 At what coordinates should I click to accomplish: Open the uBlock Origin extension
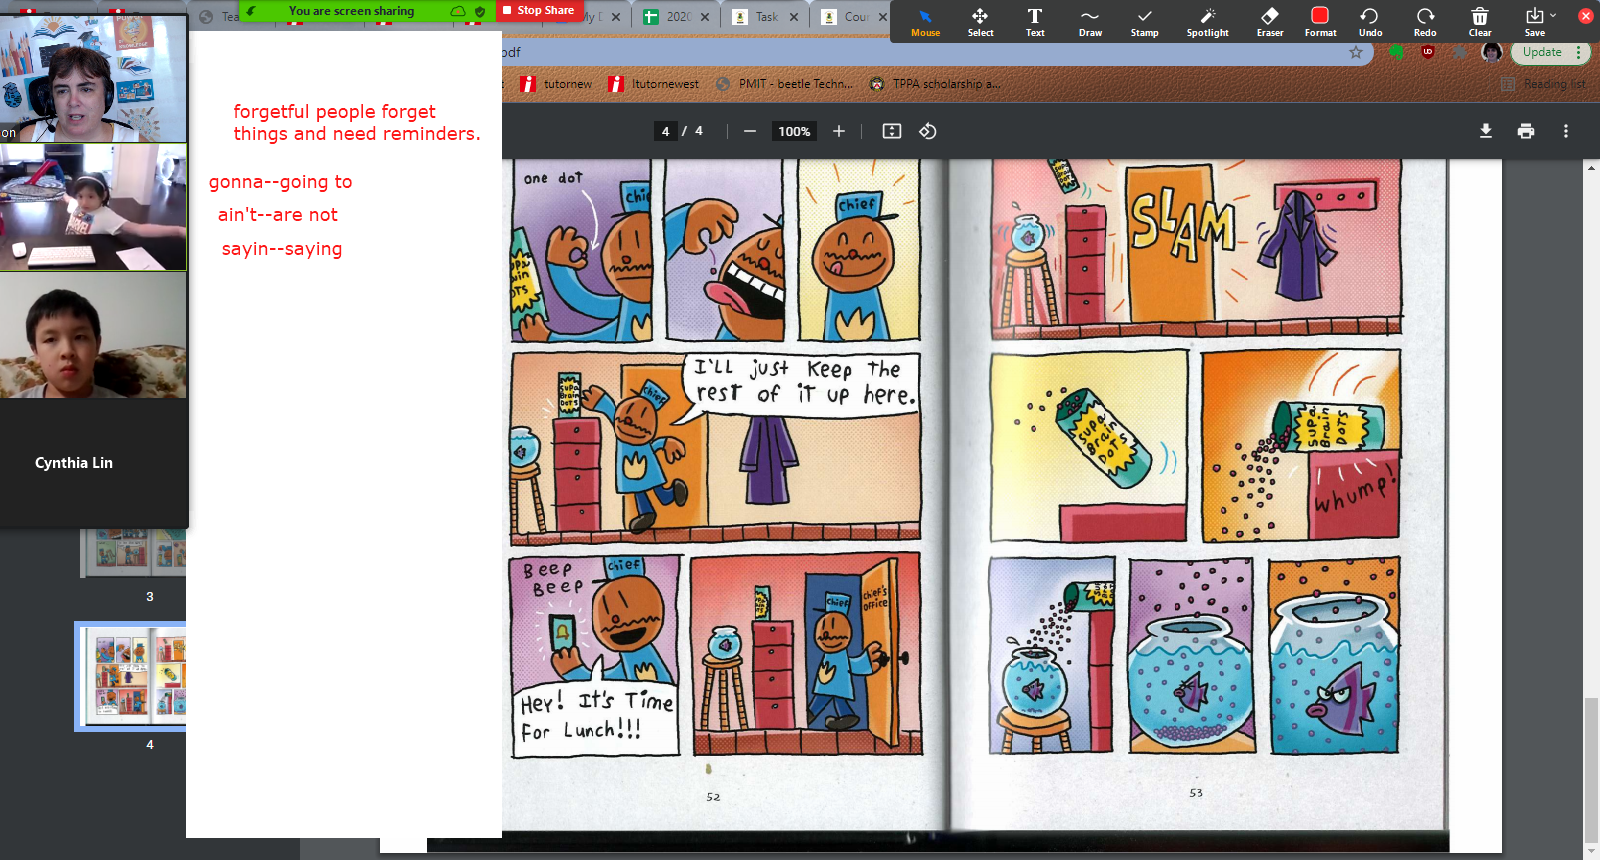coord(1428,52)
